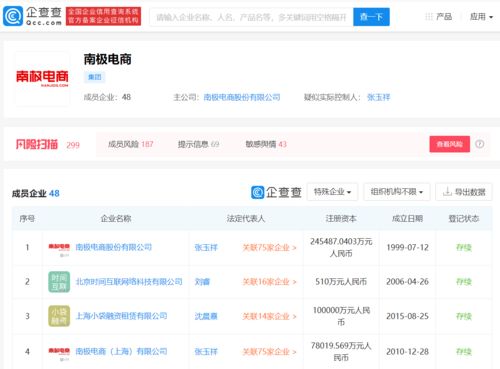
Task: Click row 1 company logo icon
Action: pyautogui.click(x=59, y=249)
